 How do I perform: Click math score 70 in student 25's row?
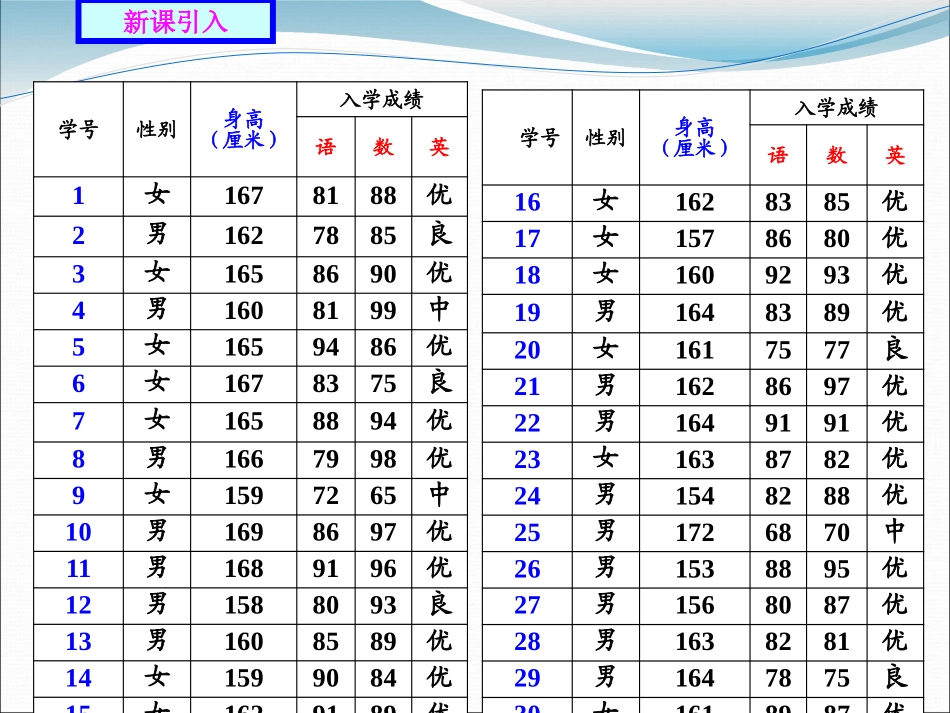(x=836, y=532)
